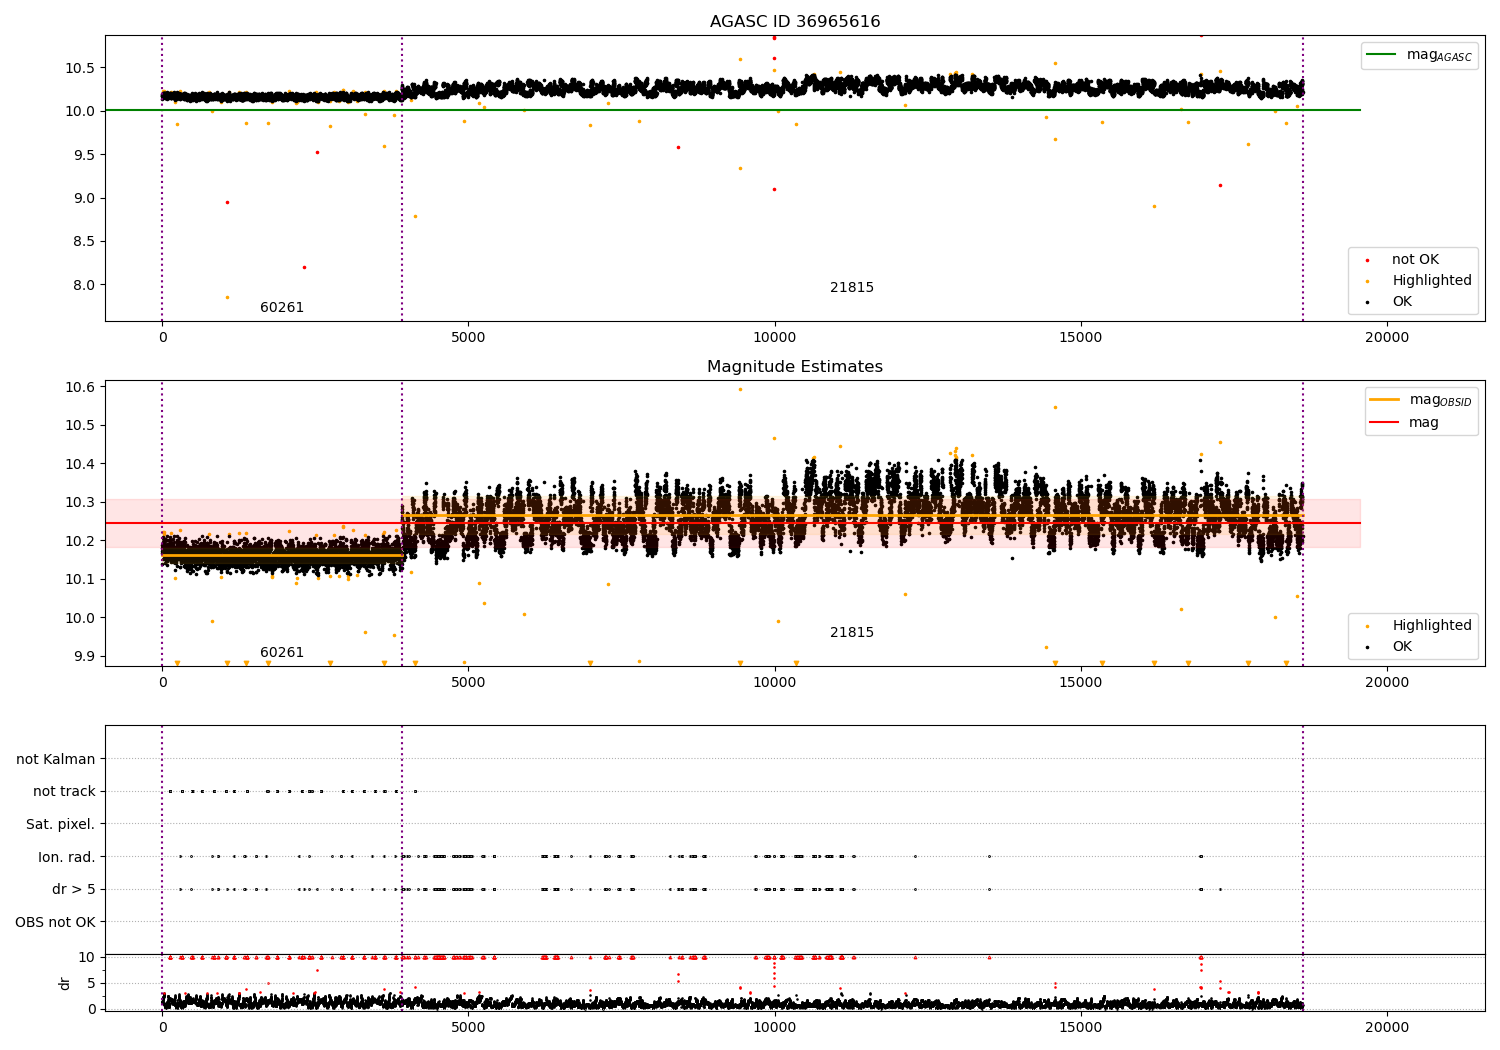This screenshot has width=1500, height=1050.
Task: Click the 10.6 y-tick of the middle plot
Action: pos(80,387)
